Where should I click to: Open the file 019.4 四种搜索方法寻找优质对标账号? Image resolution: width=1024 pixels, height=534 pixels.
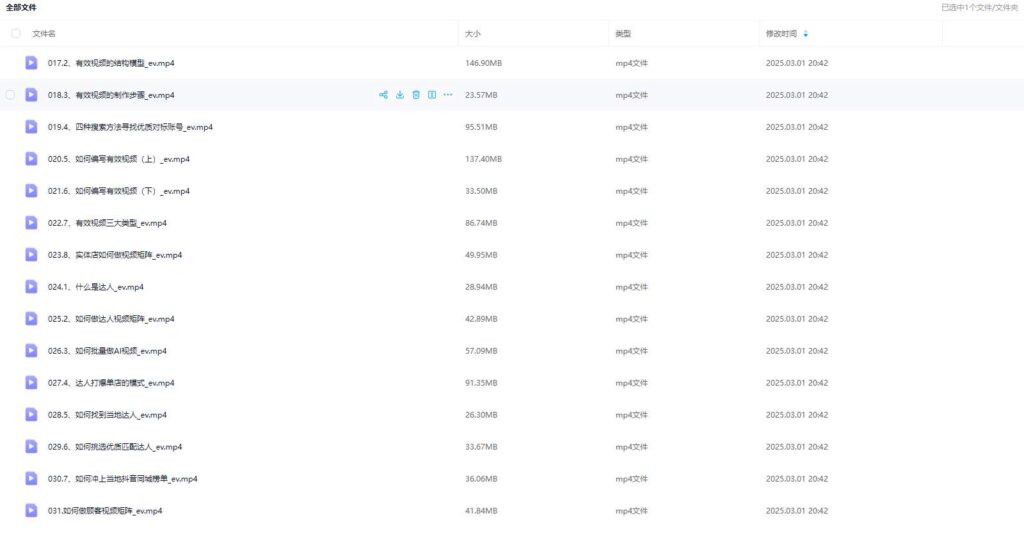(x=130, y=127)
